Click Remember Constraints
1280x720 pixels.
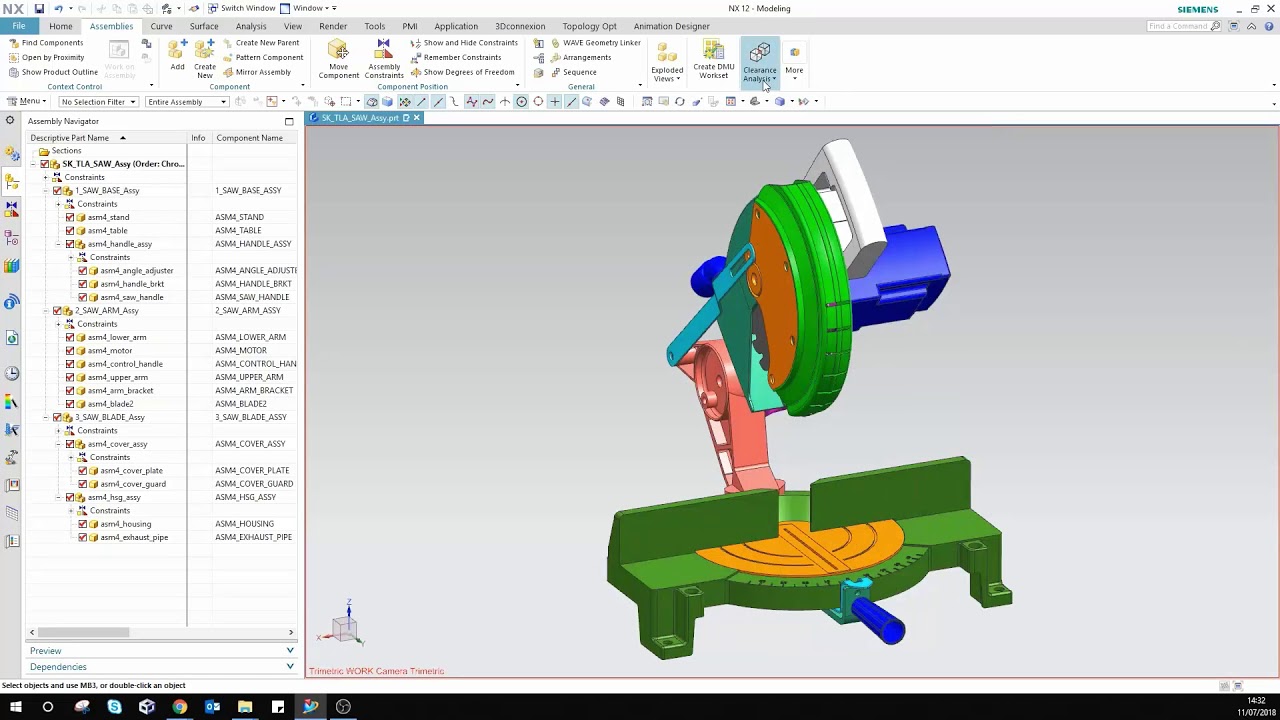455,57
